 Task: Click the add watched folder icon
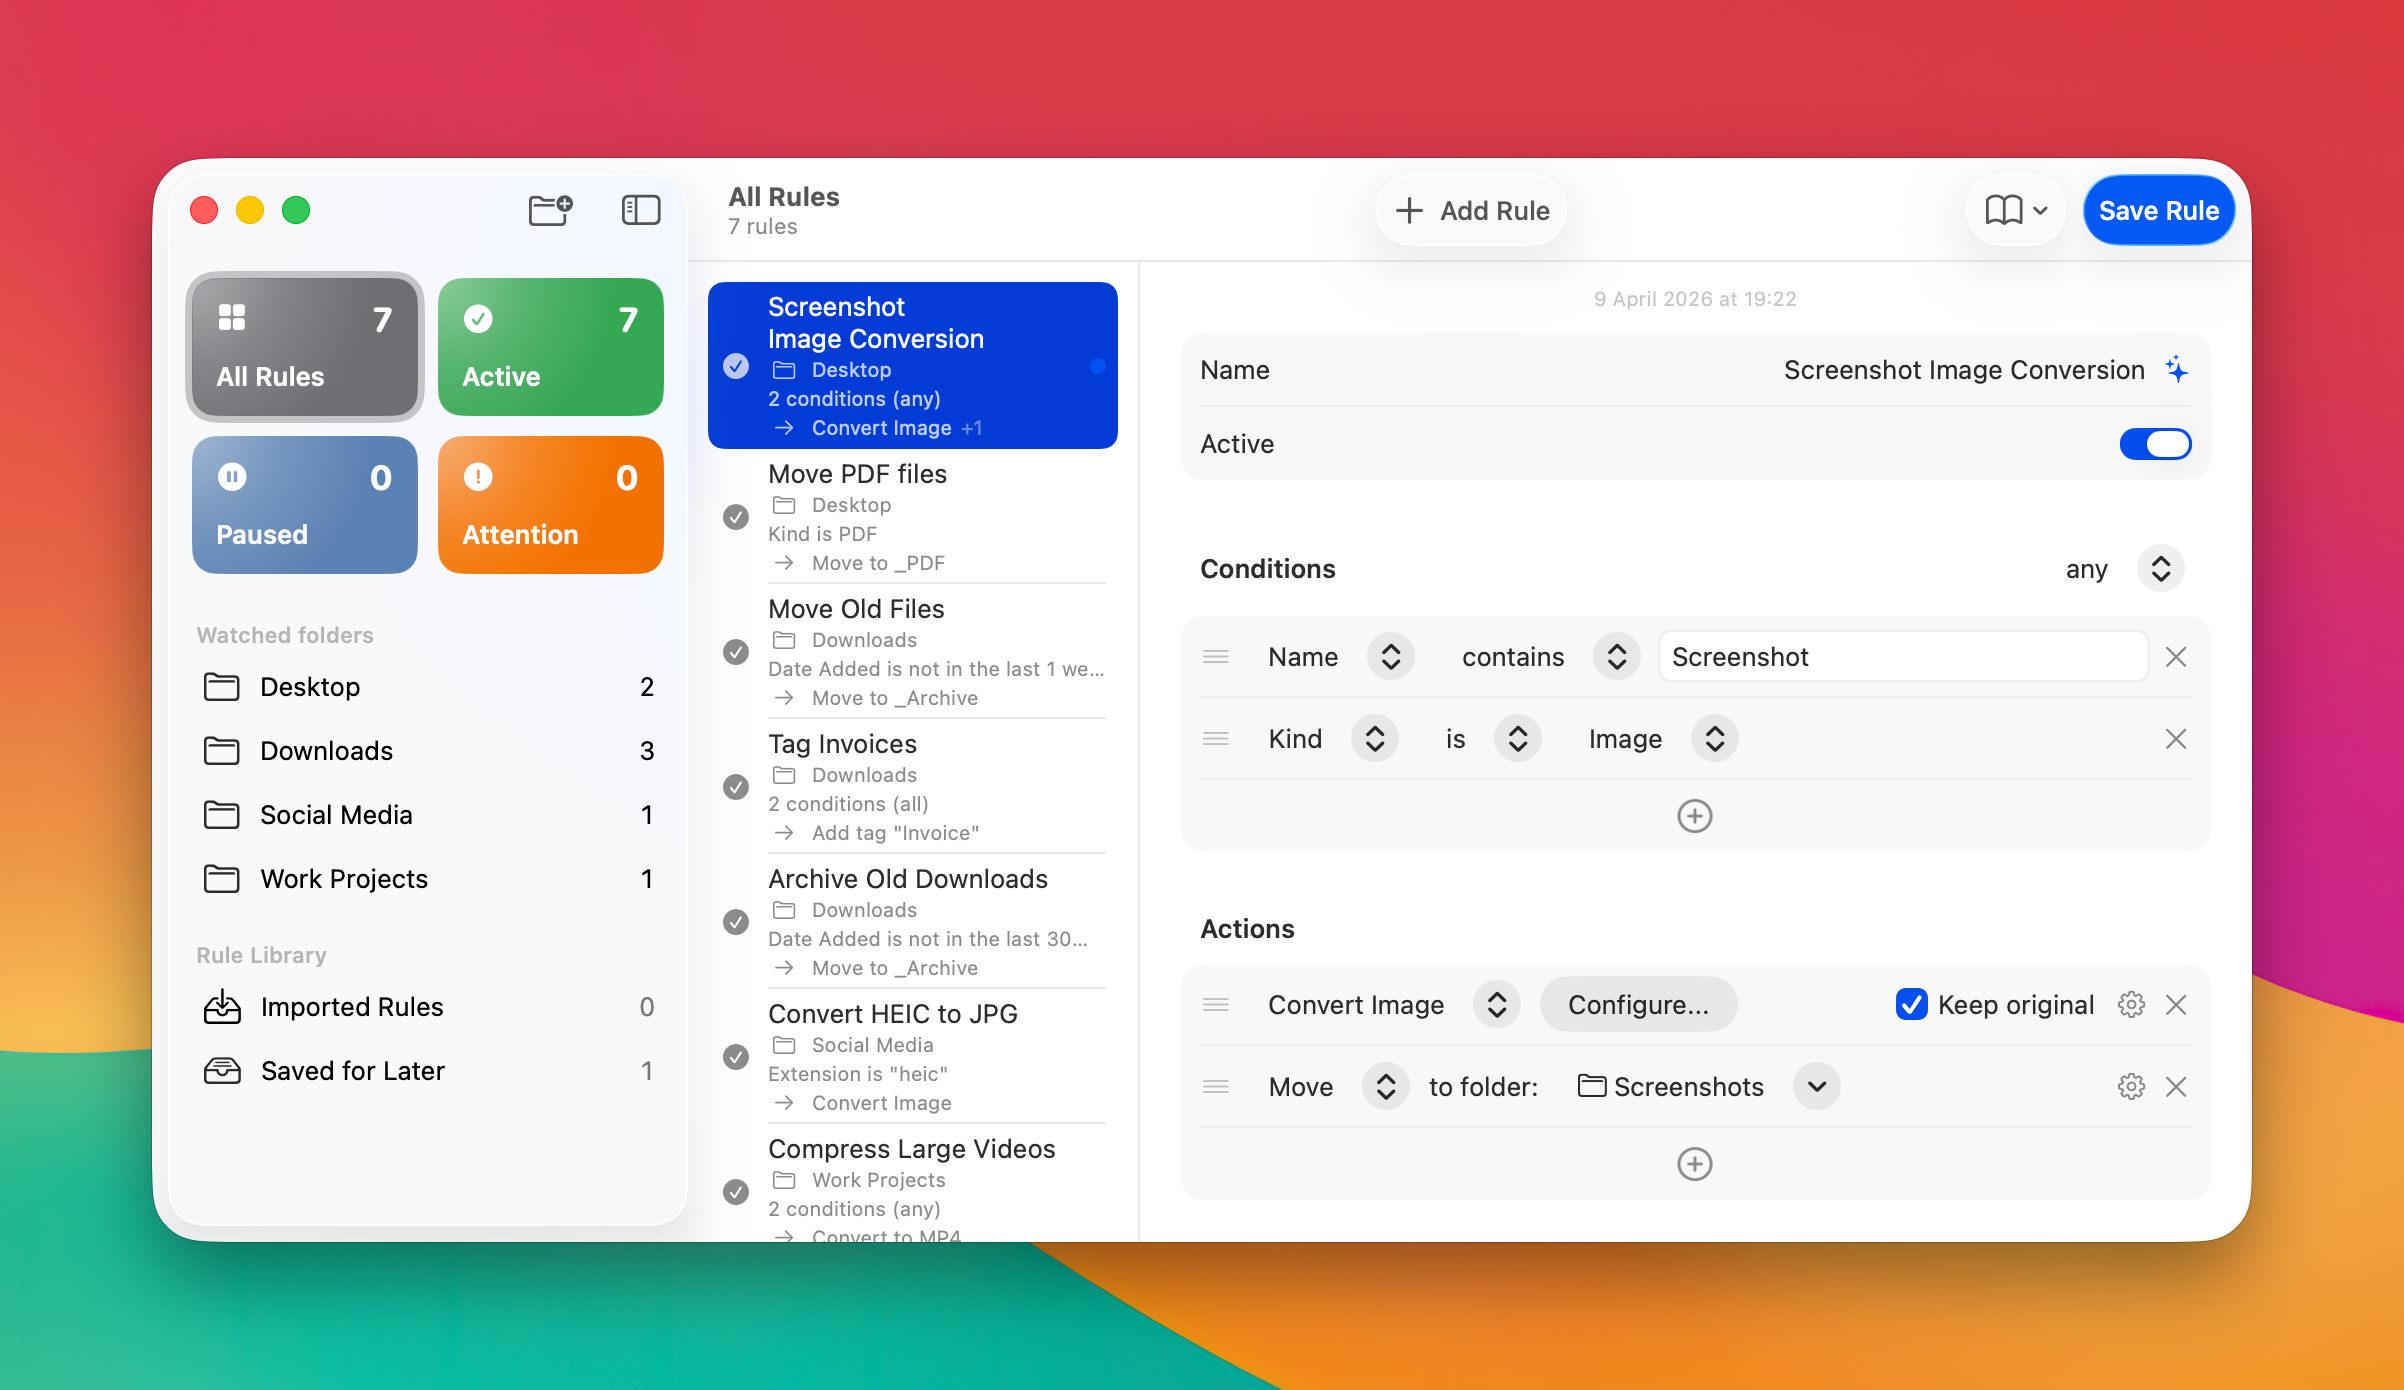[x=550, y=210]
